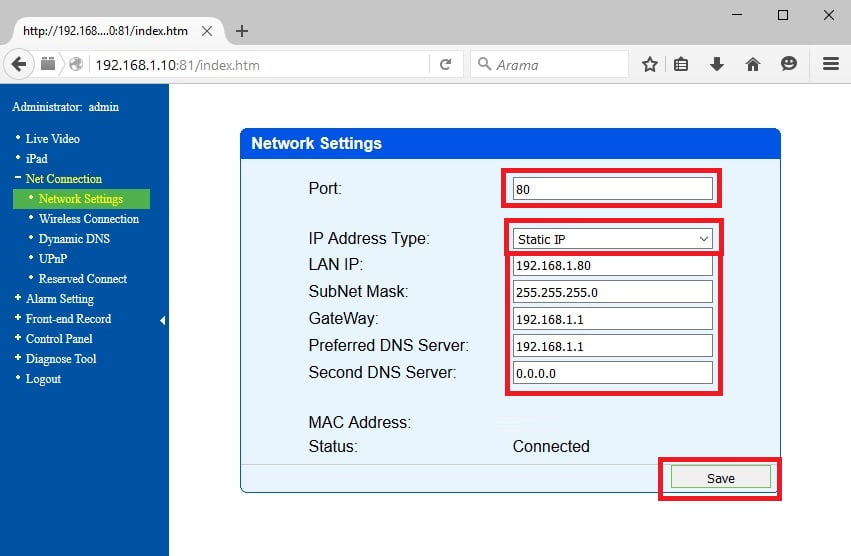Go to browser home page icon
Viewport: 851px width, 556px height.
coord(753,65)
